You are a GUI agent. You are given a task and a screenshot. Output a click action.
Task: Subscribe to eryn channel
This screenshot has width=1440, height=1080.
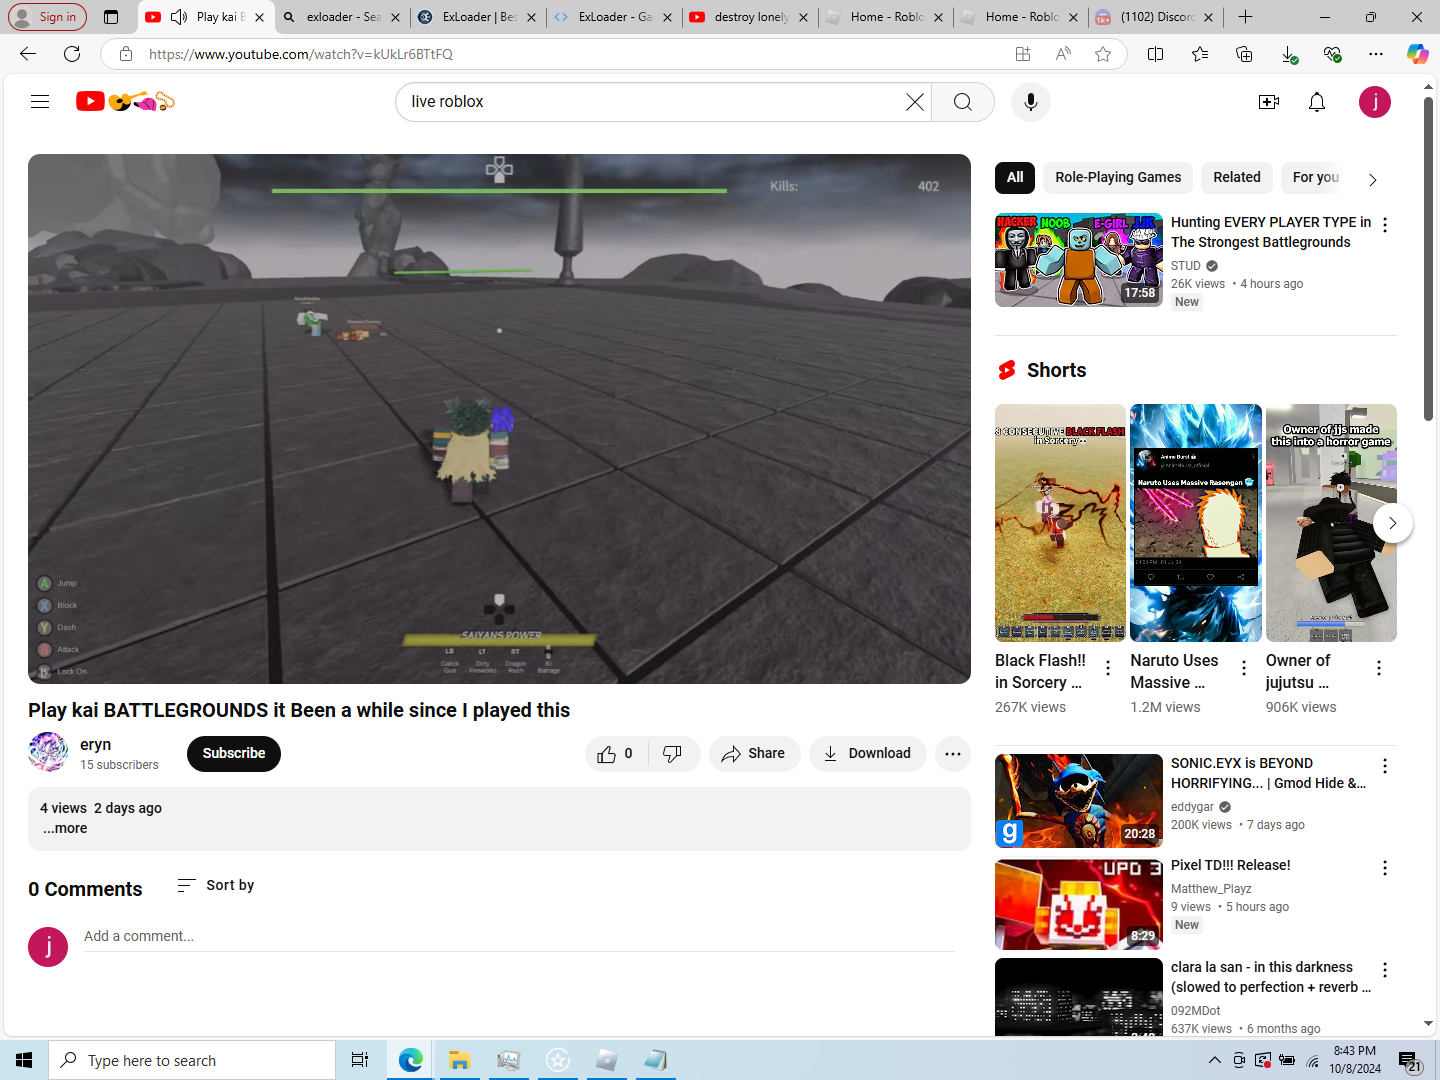[234, 754]
